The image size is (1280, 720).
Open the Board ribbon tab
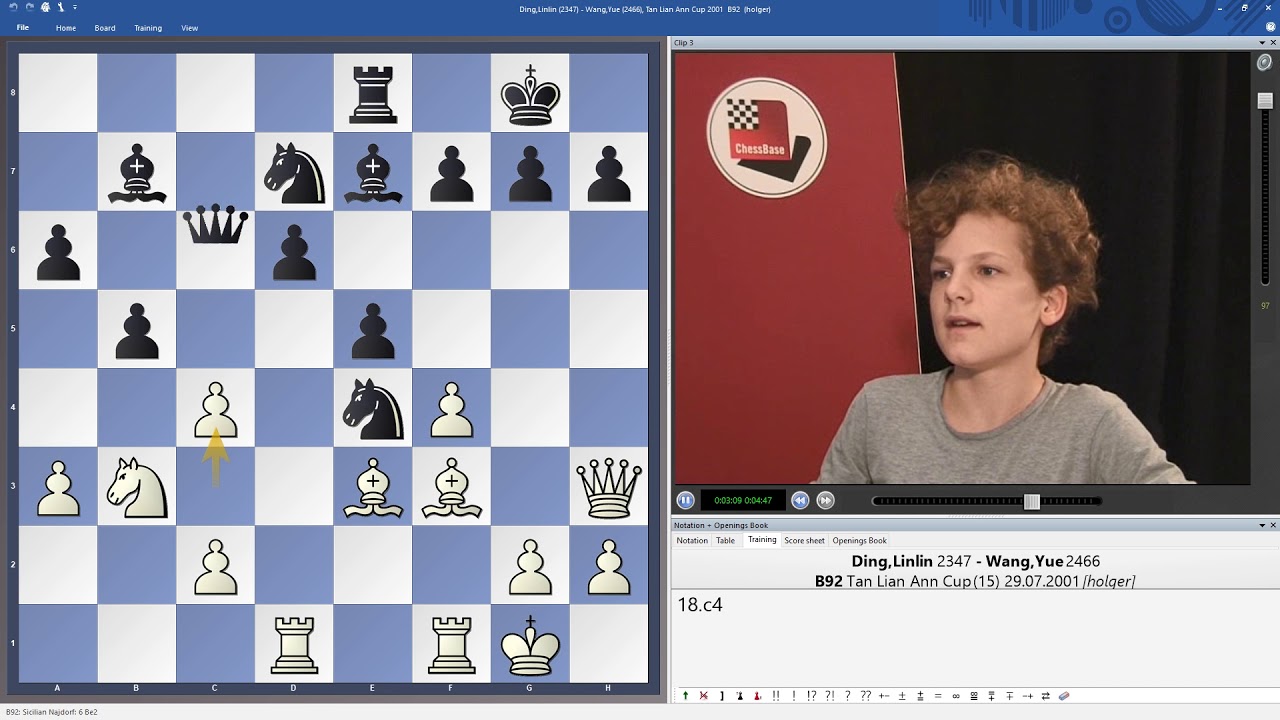(105, 28)
